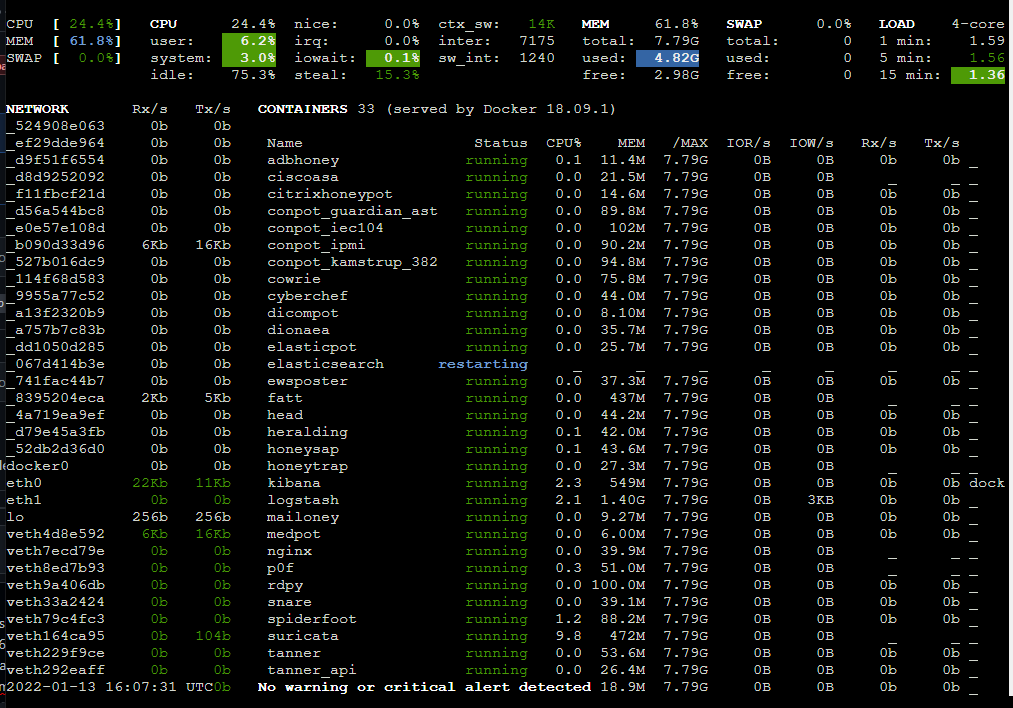The image size is (1013, 708).
Task: Click the eth0 network interface name
Action: (24, 483)
